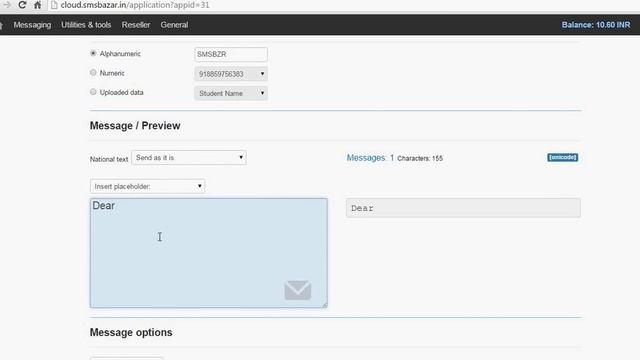
Task: Go to the browser home page icon
Action: pyautogui.click(x=38, y=5)
